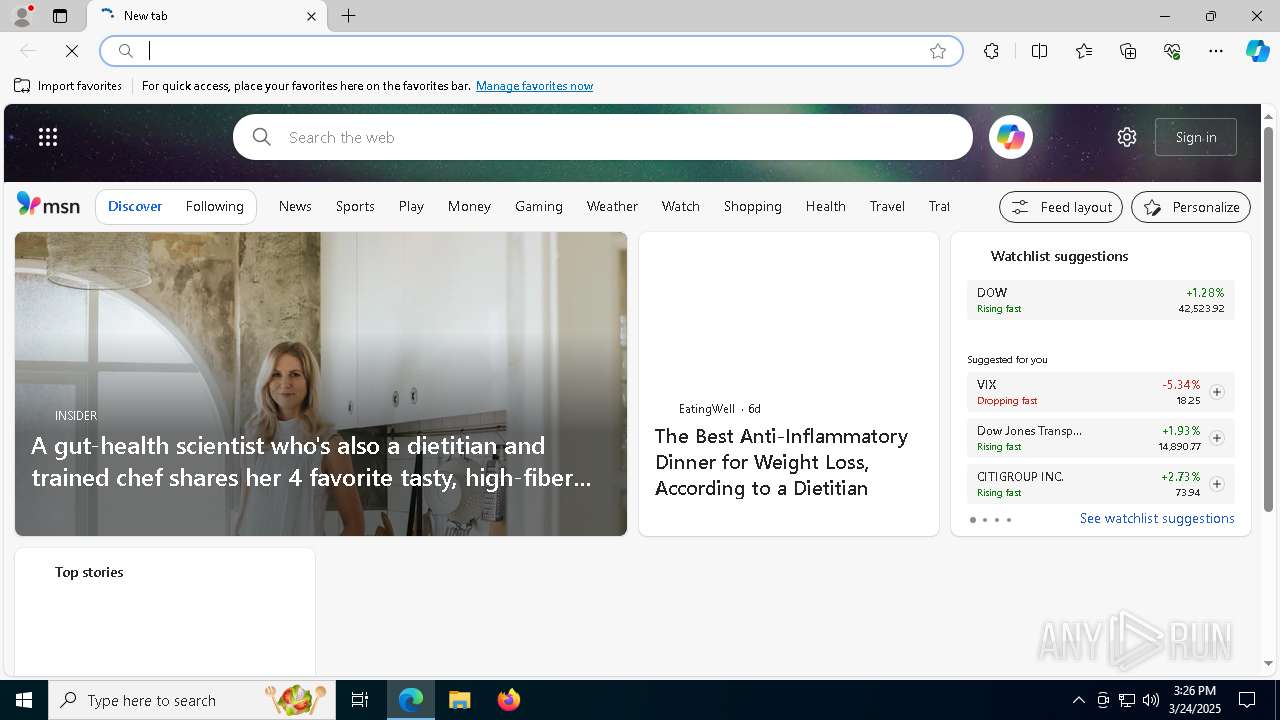Open the Gaming section
This screenshot has height=720, width=1280.
coord(539,206)
